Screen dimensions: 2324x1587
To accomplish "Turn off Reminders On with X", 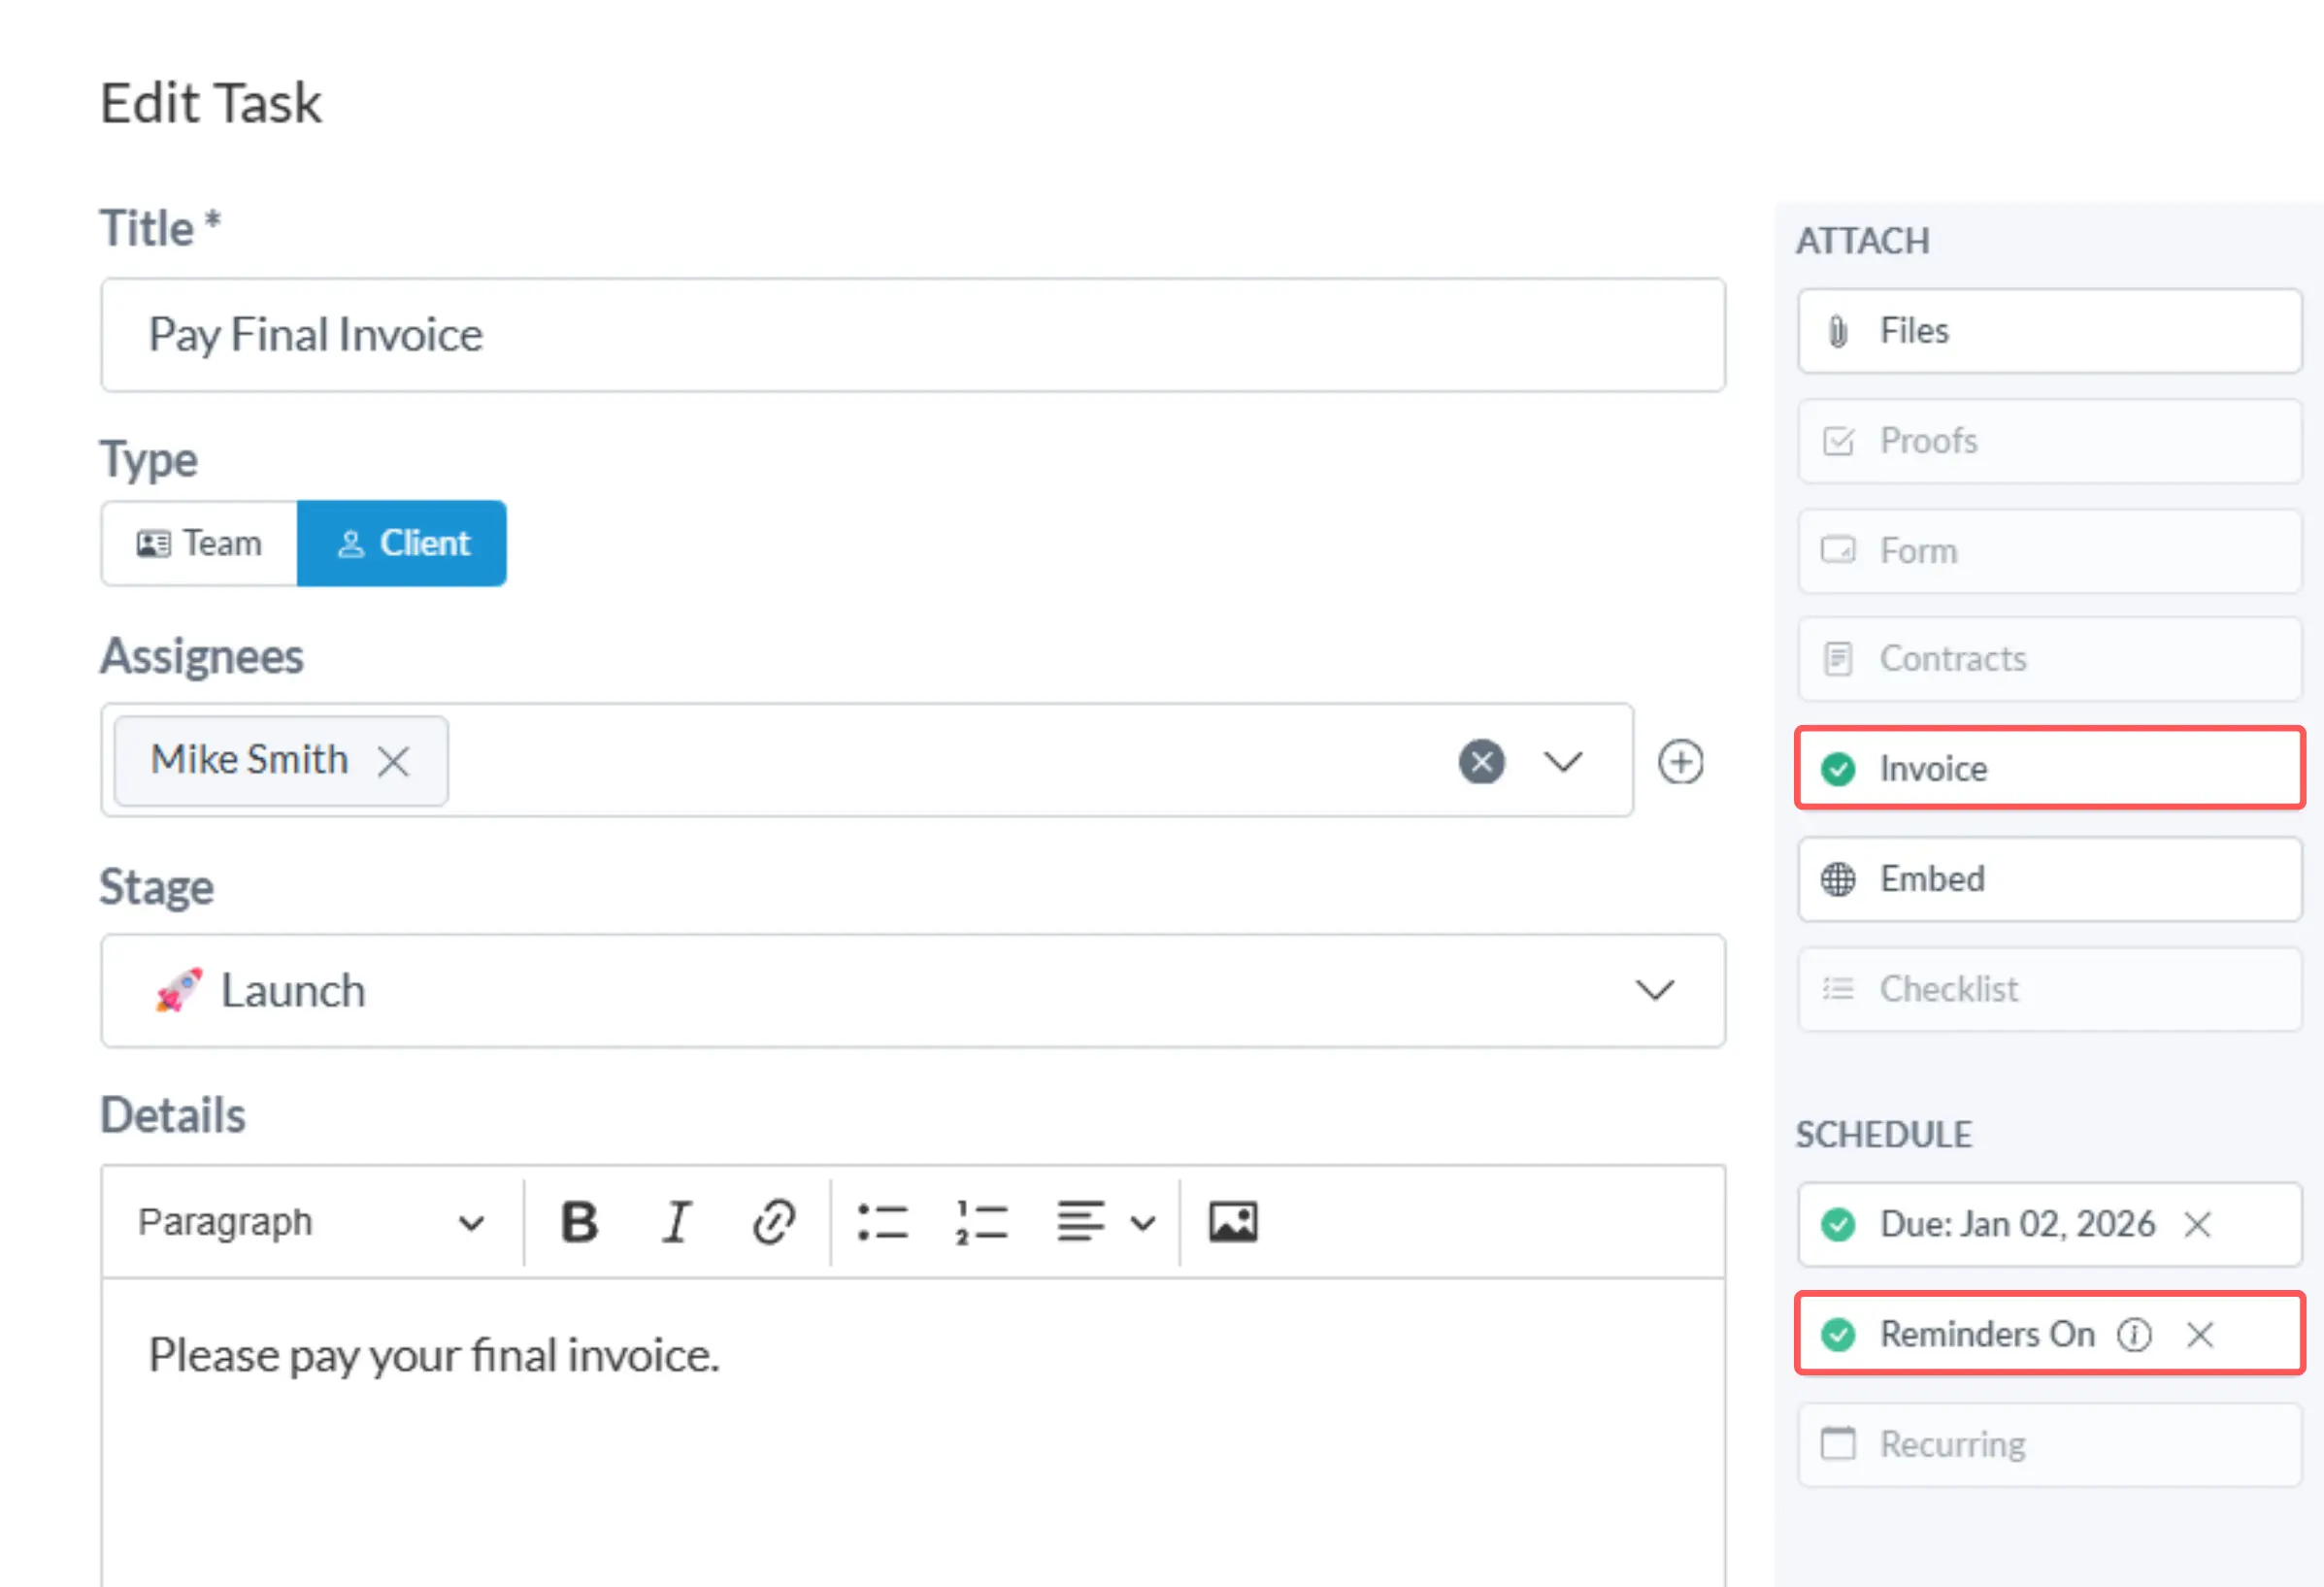I will pos(2199,1334).
